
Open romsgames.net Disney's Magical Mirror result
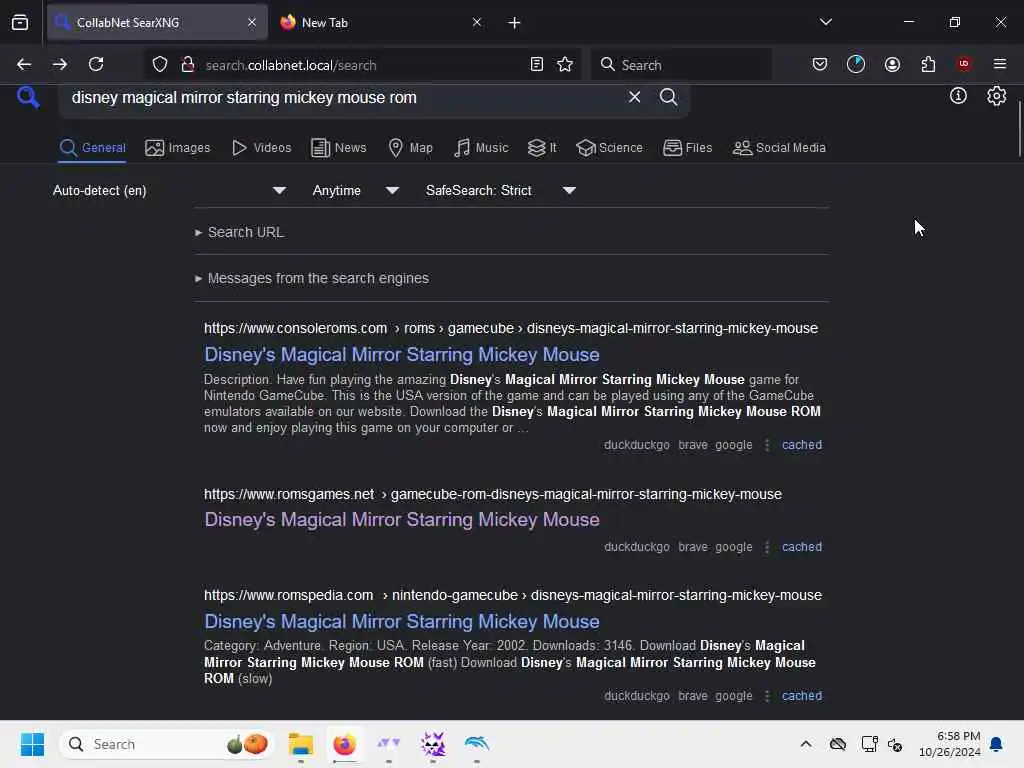pos(402,520)
